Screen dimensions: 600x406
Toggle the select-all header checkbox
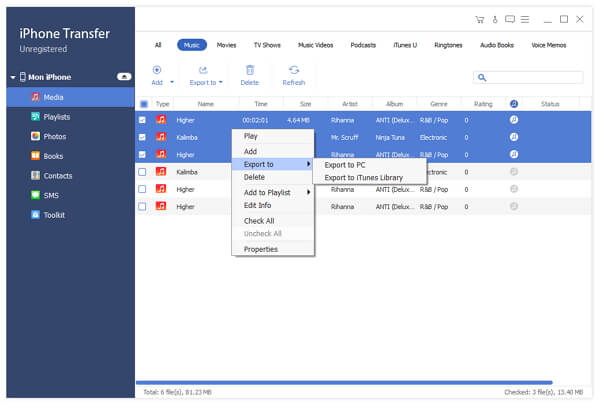tap(144, 104)
